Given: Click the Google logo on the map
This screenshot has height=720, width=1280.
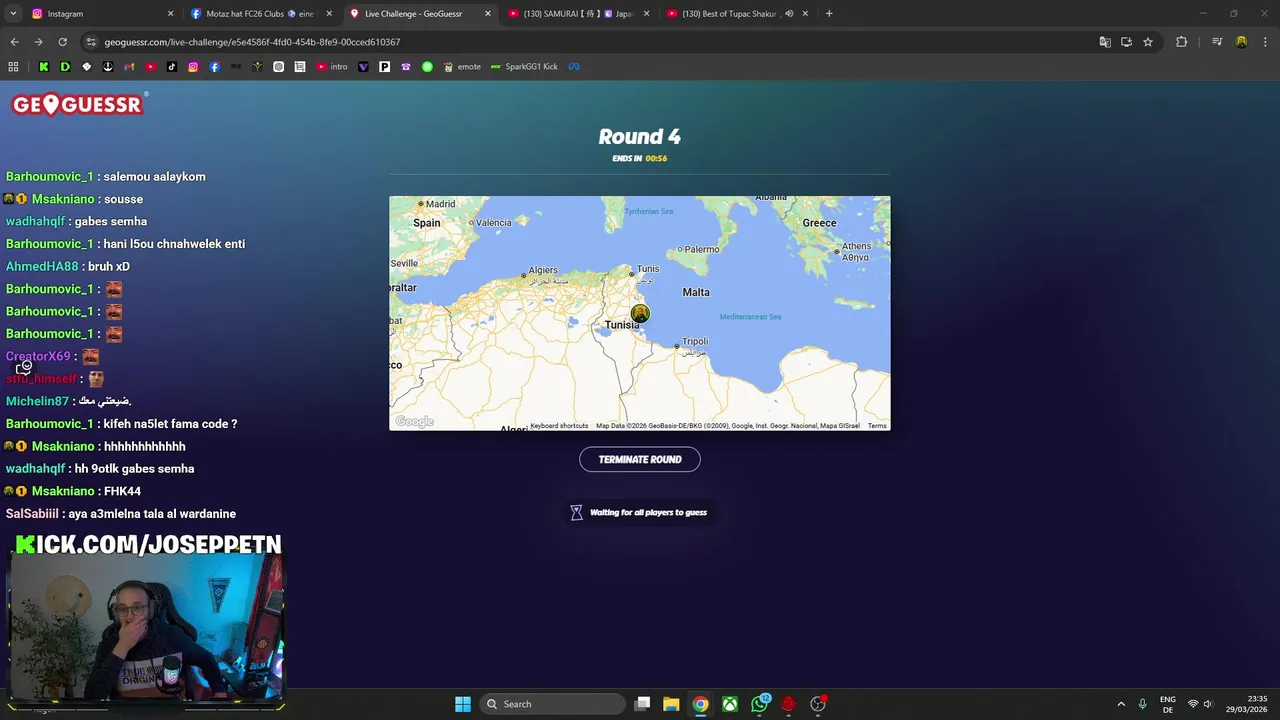Looking at the screenshot, I should click(x=414, y=422).
